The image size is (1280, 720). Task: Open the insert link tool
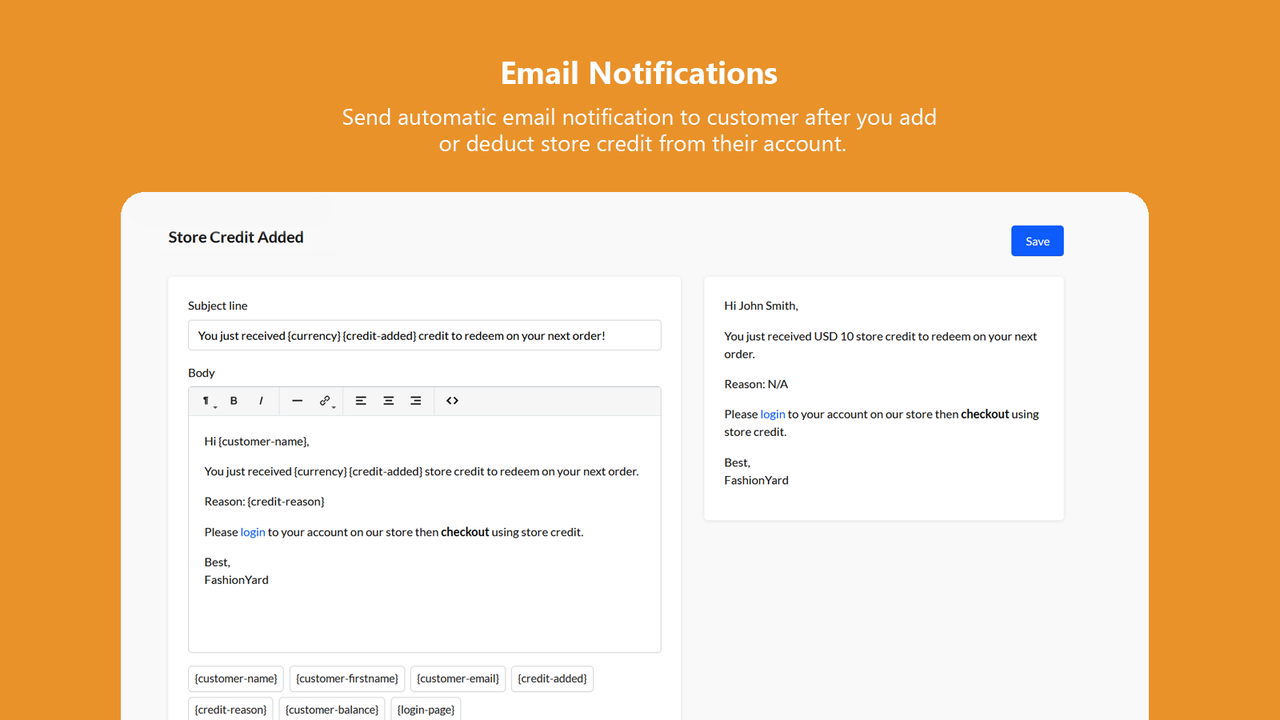point(324,400)
